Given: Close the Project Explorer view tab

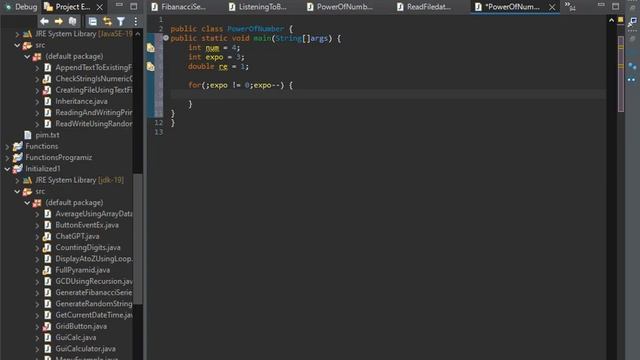Looking at the screenshot, I should pos(100,7).
